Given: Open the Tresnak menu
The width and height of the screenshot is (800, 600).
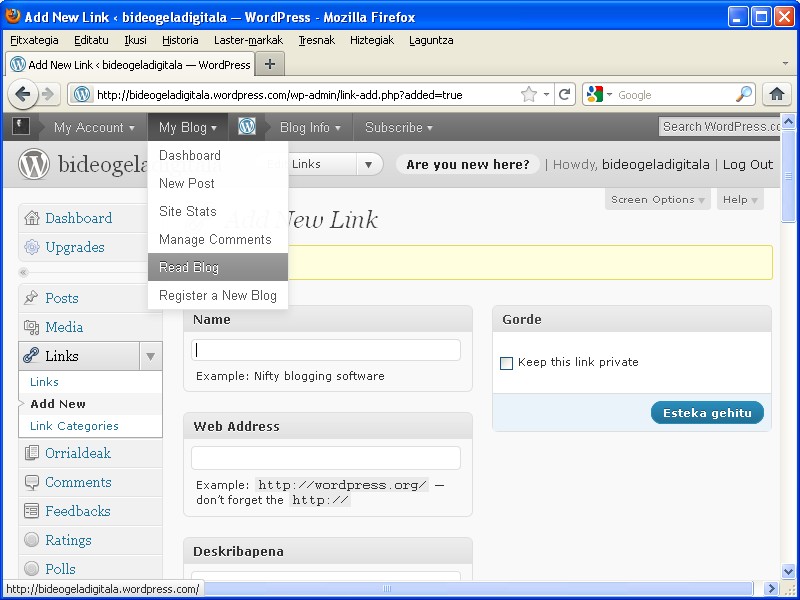Looking at the screenshot, I should point(316,40).
